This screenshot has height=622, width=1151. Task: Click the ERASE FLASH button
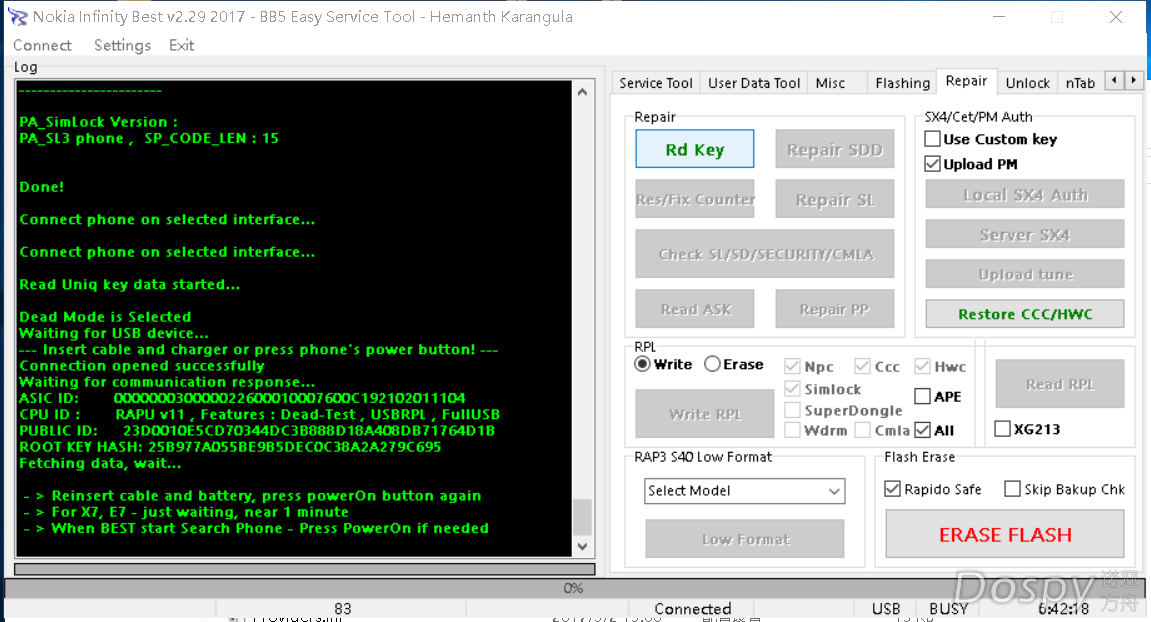pos(1005,534)
